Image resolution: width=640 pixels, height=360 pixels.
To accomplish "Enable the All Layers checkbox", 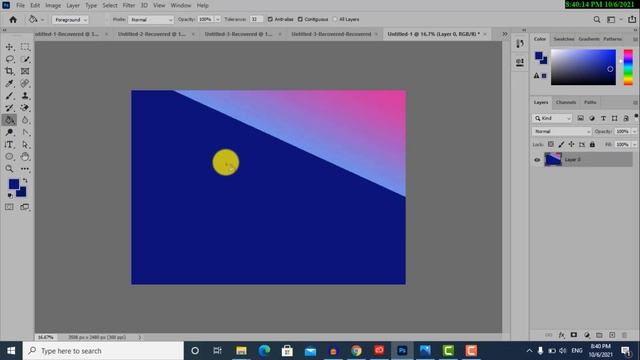I will pos(335,19).
